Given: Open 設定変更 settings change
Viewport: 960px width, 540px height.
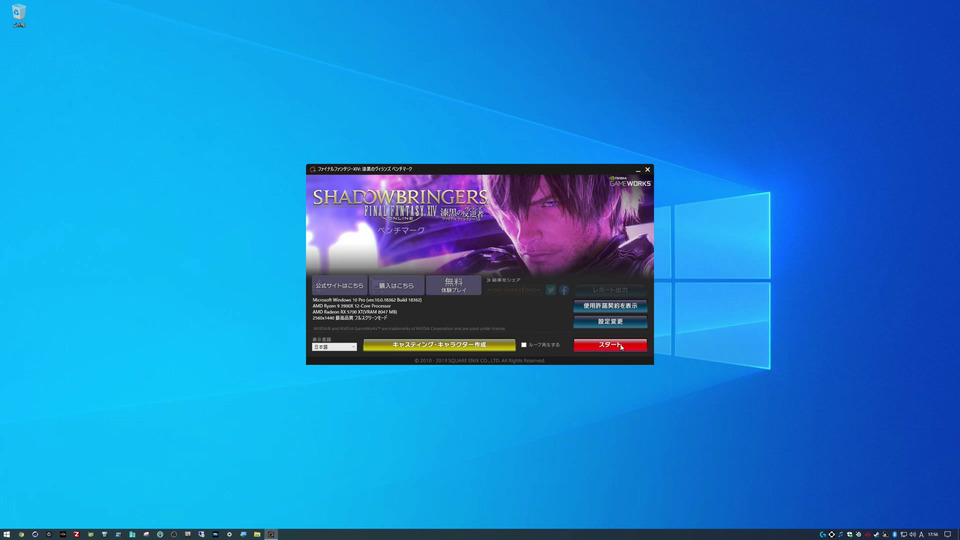Looking at the screenshot, I should tap(610, 322).
